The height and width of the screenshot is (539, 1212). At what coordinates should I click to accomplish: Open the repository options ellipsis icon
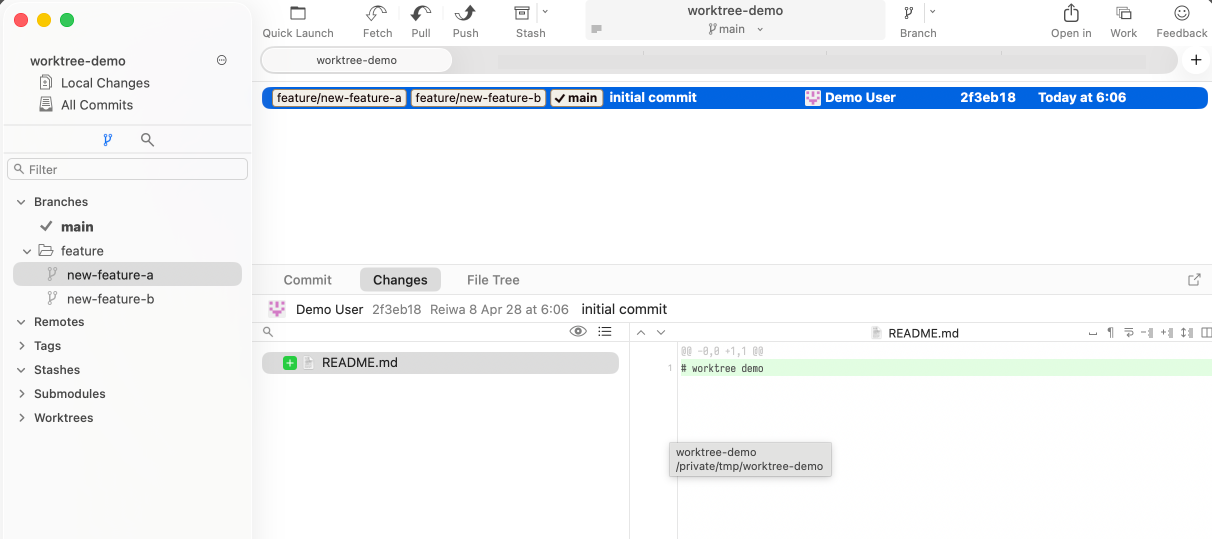[x=222, y=60]
